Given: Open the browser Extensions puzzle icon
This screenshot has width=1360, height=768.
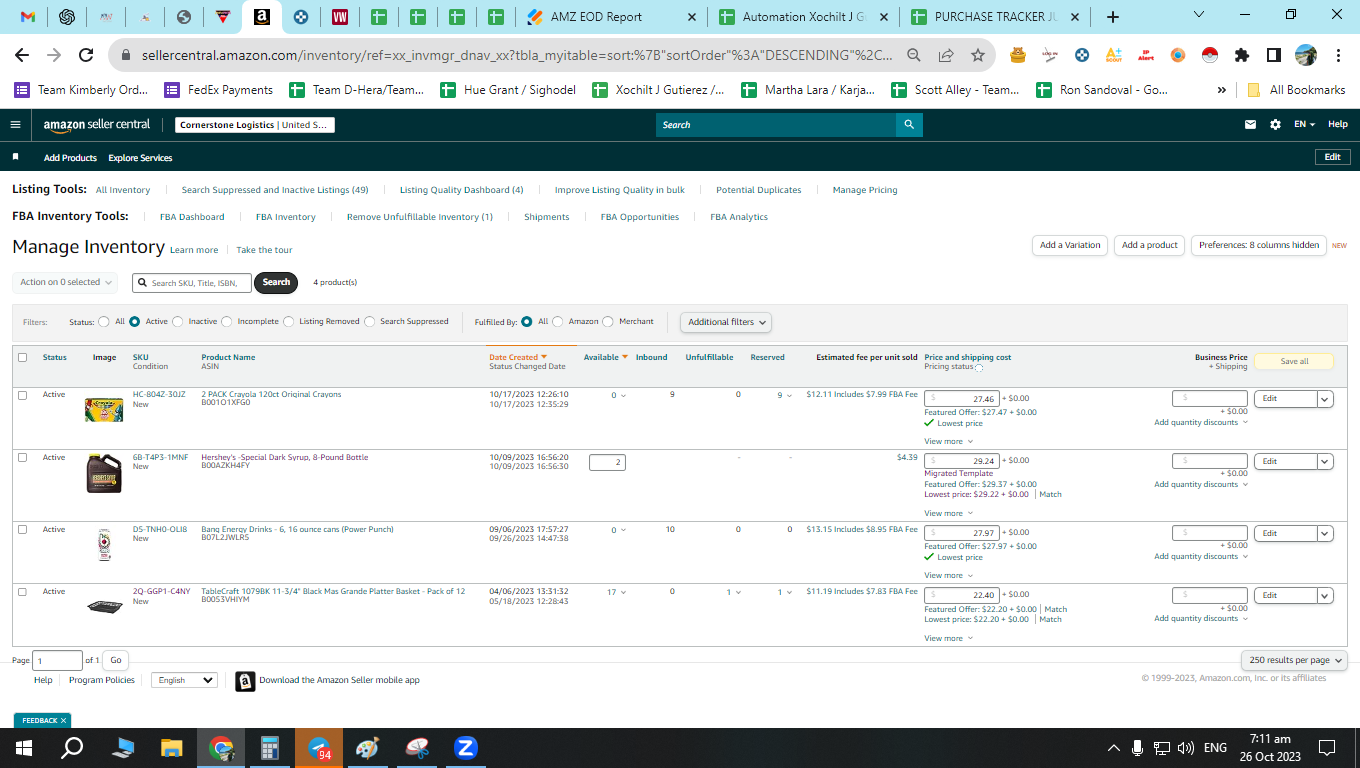Looking at the screenshot, I should [x=1242, y=56].
